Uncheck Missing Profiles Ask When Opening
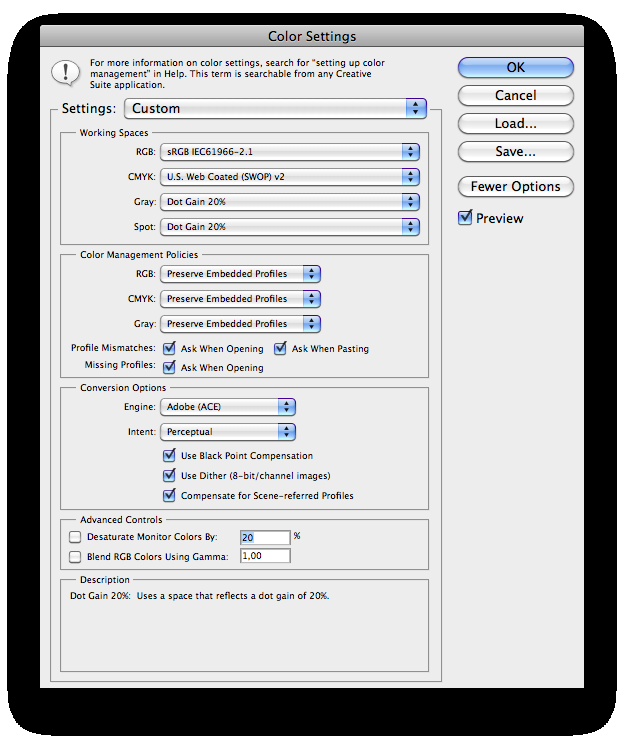Viewport: 624px width, 743px height. coord(169,367)
